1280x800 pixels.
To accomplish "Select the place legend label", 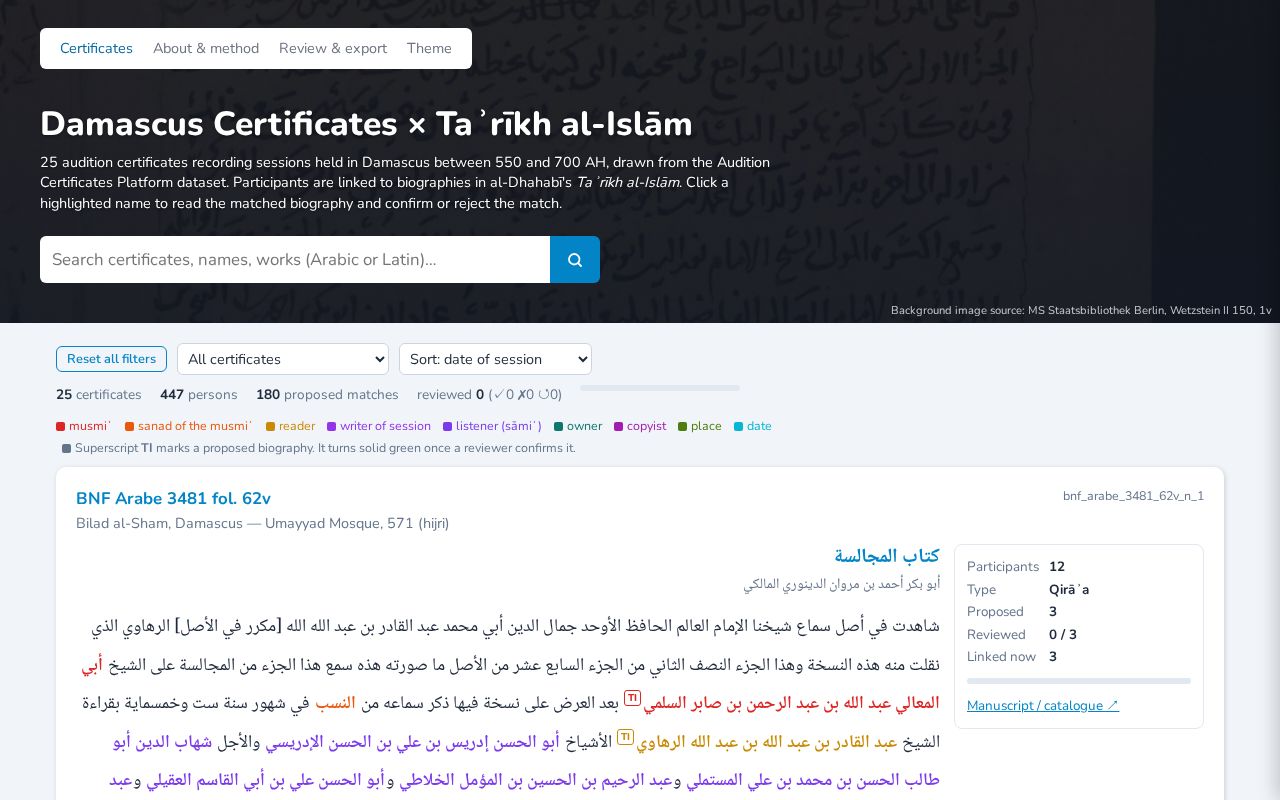I will pyautogui.click(x=706, y=426).
